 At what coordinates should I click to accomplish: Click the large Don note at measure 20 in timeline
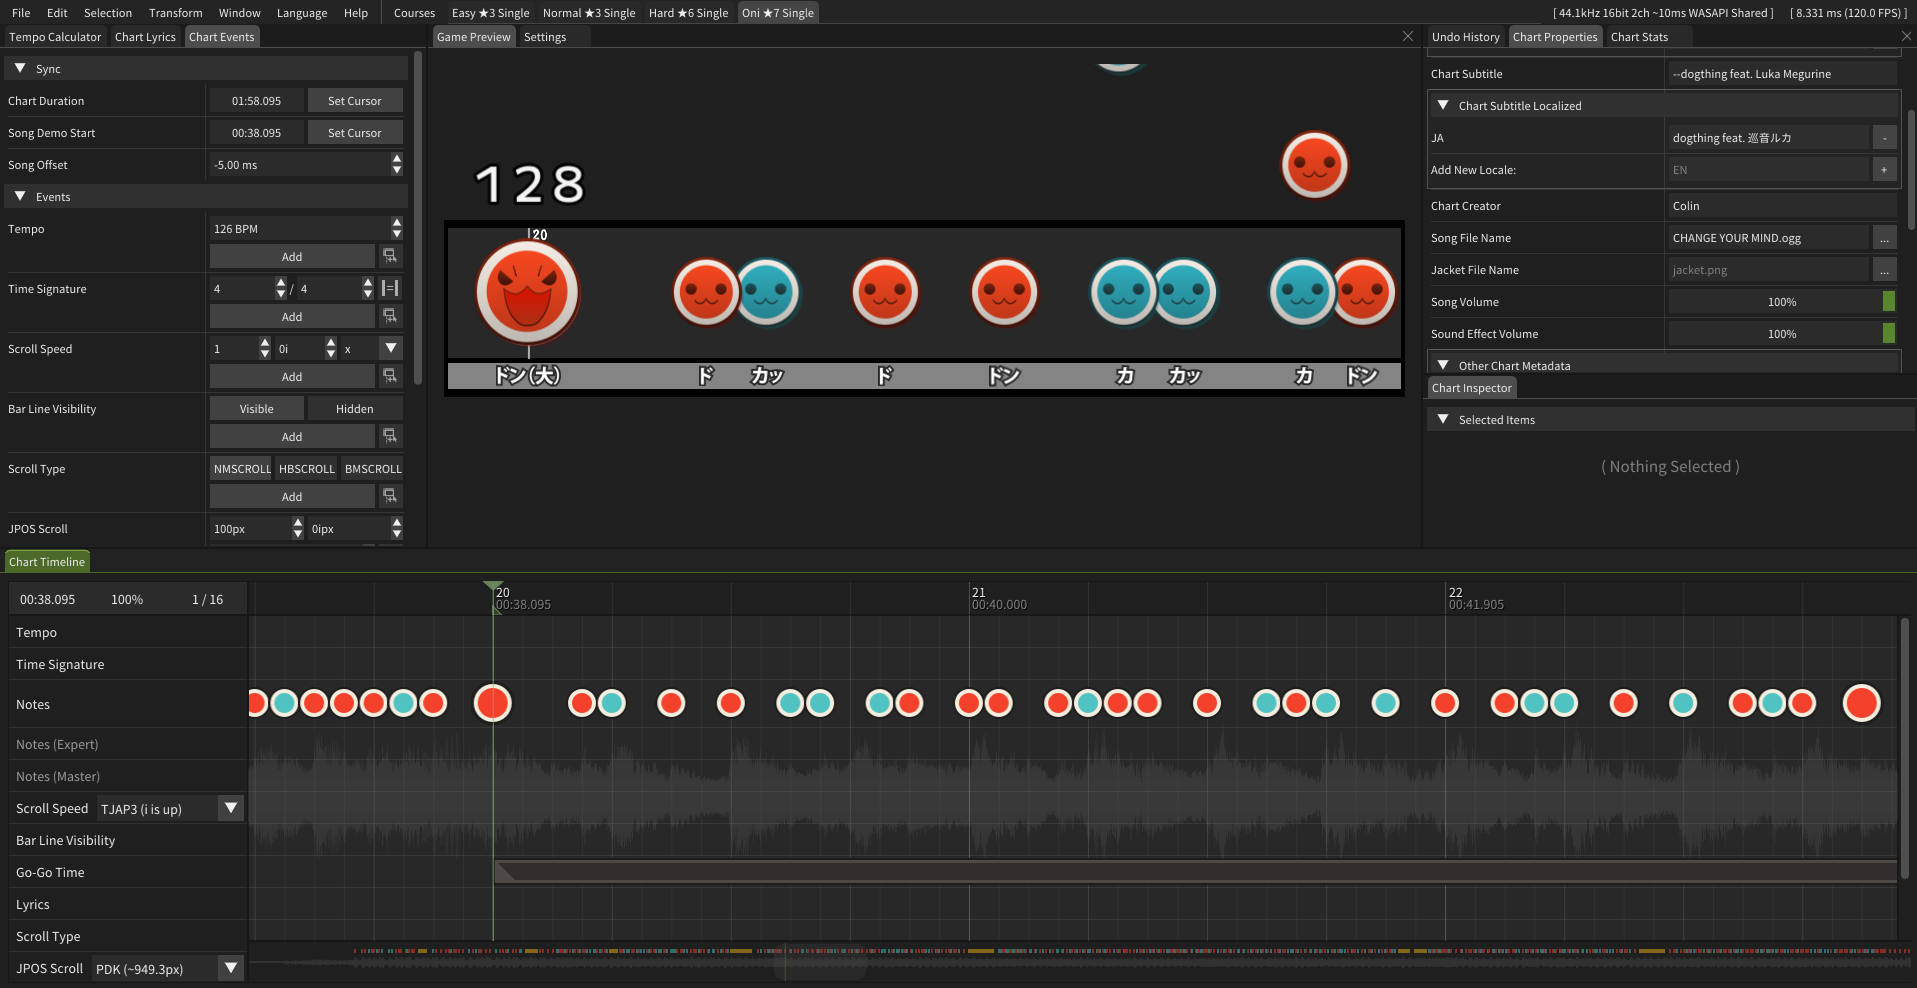click(x=493, y=703)
